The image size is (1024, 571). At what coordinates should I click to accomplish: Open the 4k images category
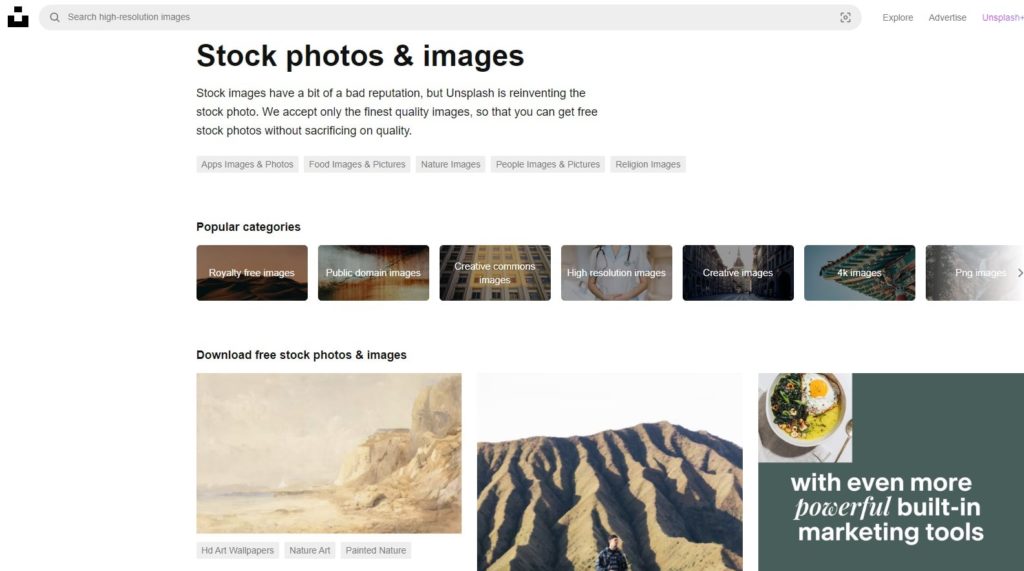point(859,273)
